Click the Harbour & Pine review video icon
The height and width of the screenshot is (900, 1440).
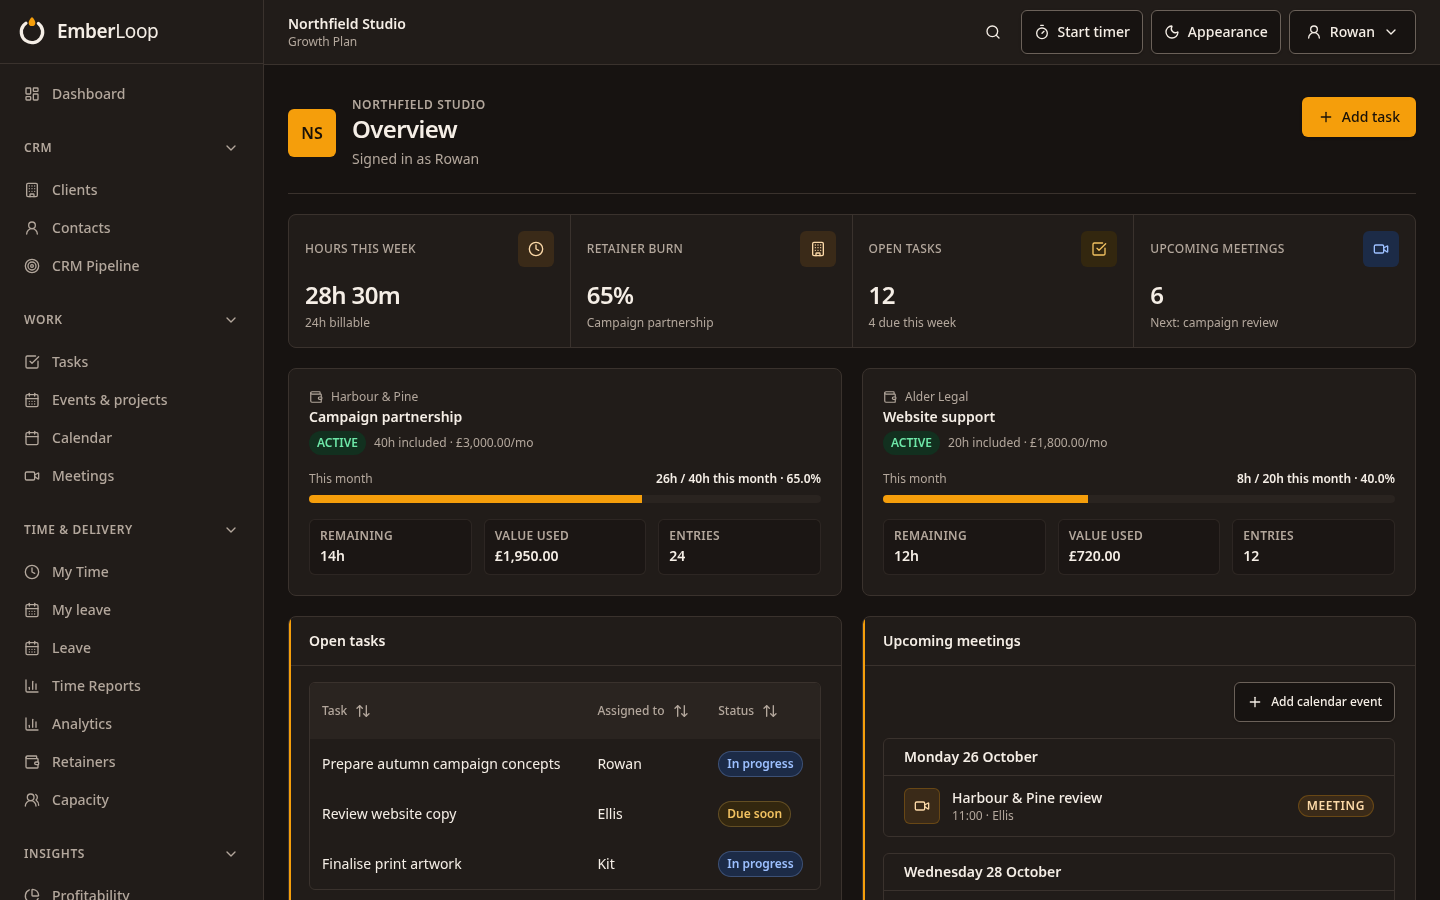coord(922,806)
